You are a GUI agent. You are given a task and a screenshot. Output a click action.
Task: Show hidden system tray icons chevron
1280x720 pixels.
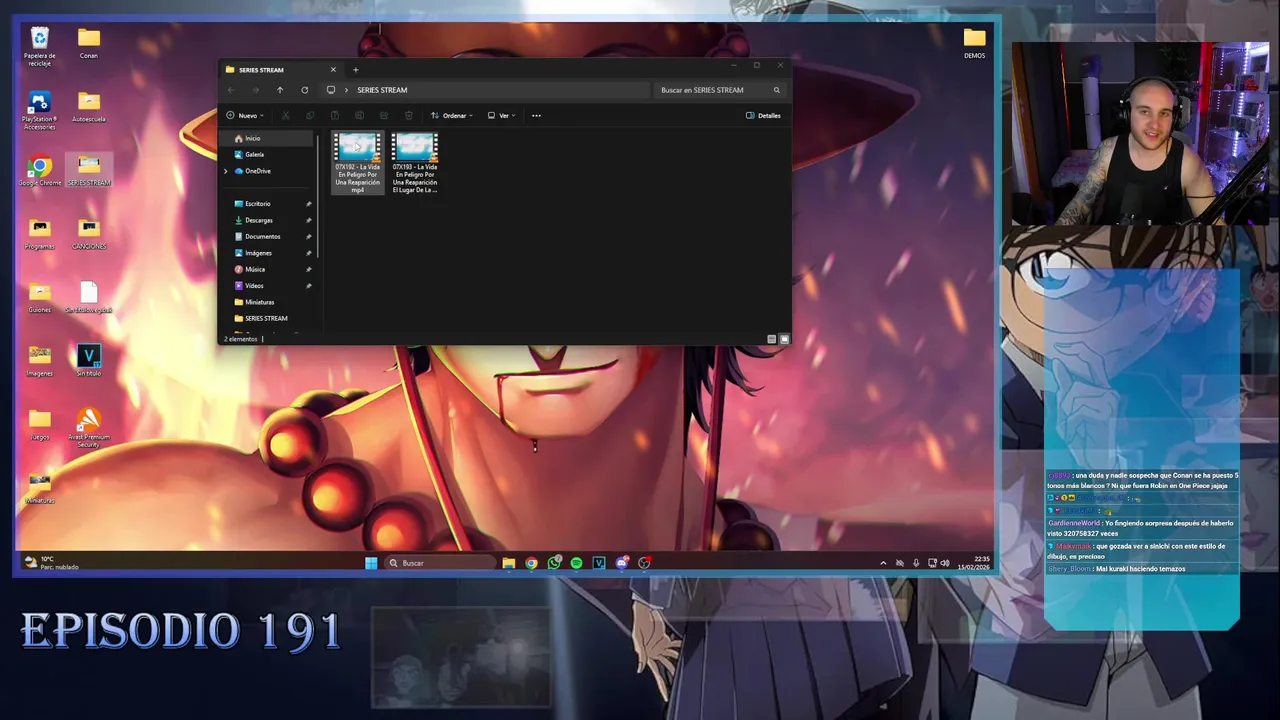(x=882, y=563)
